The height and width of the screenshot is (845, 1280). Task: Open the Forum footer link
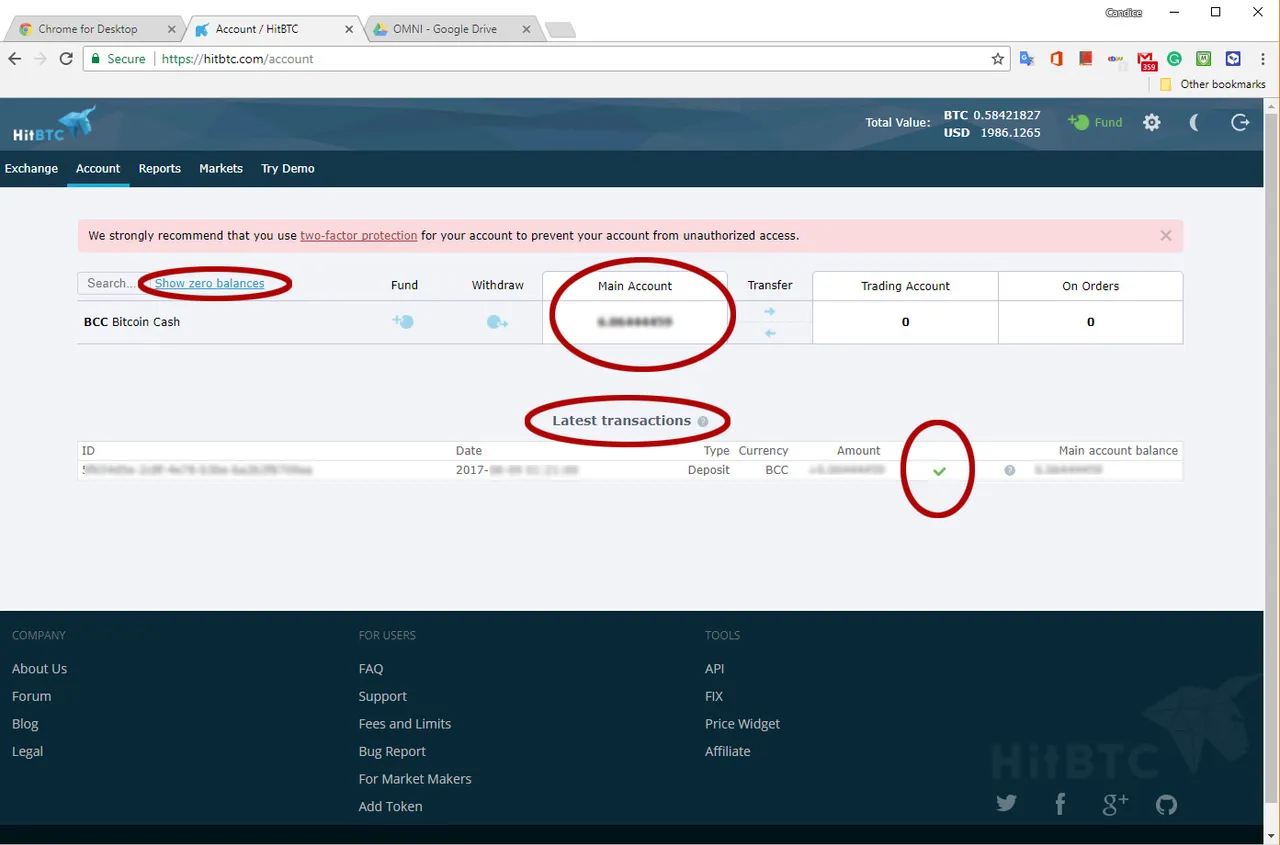coord(31,696)
